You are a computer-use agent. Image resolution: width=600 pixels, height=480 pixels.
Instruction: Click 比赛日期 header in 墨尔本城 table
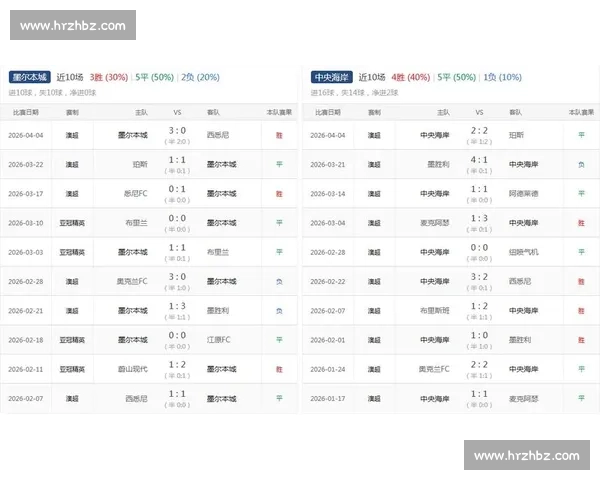click(x=26, y=112)
